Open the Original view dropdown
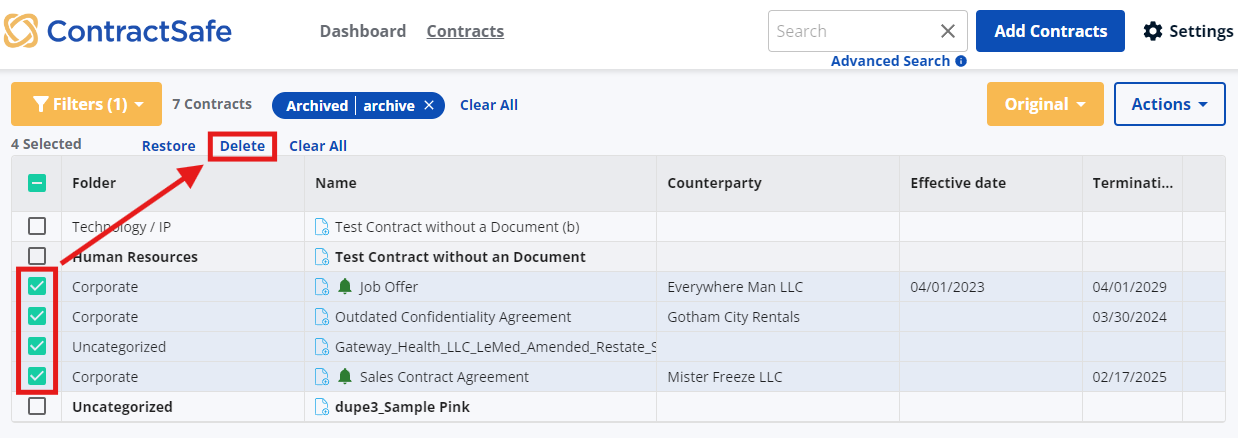The height and width of the screenshot is (438, 1238). pyautogui.click(x=1045, y=104)
